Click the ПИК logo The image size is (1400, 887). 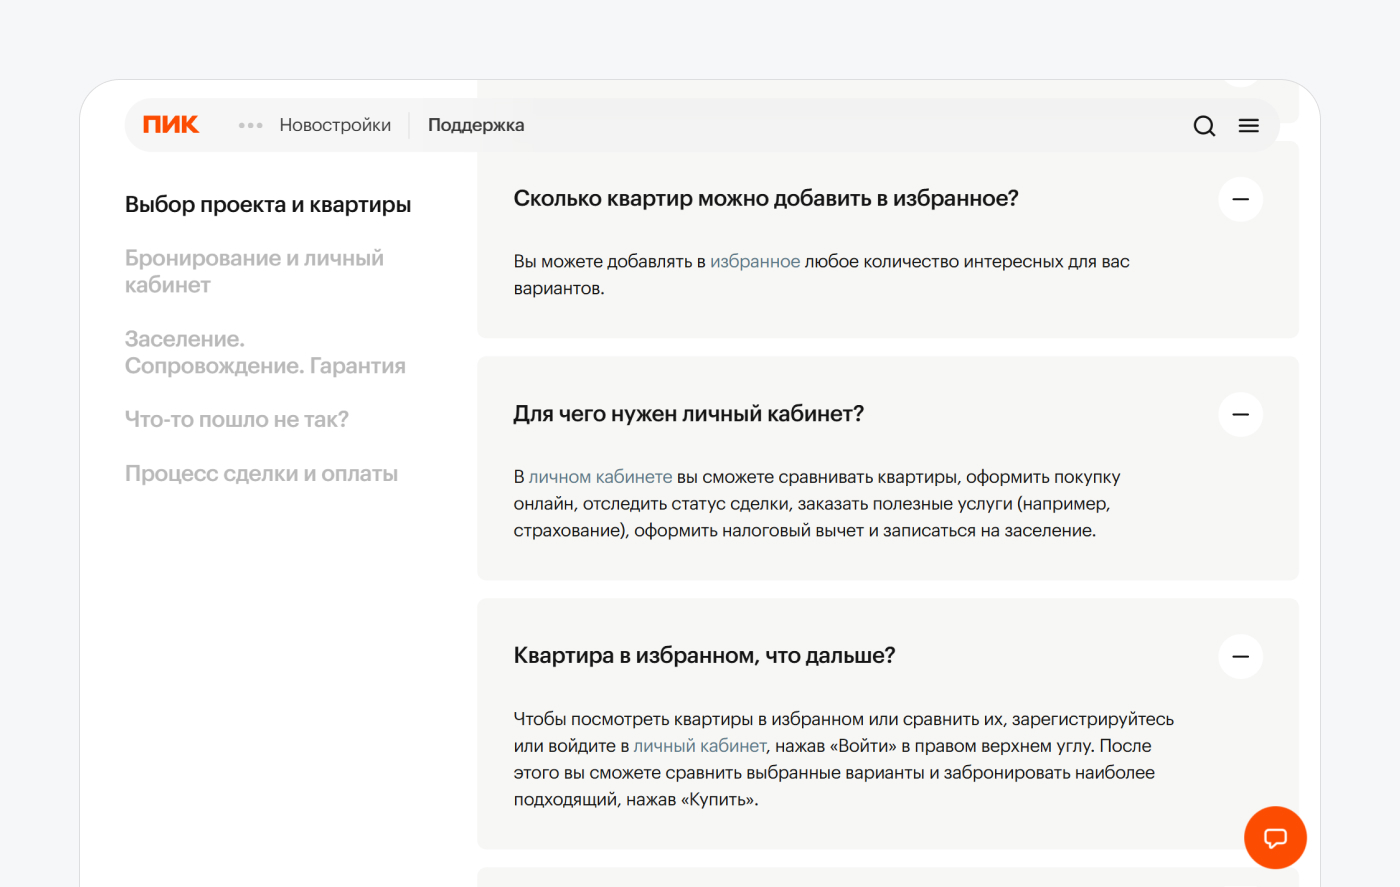coord(171,125)
